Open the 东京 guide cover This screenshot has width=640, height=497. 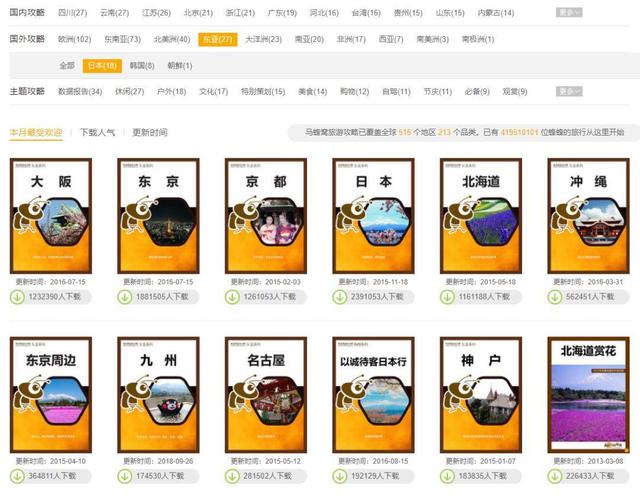pyautogui.click(x=158, y=216)
